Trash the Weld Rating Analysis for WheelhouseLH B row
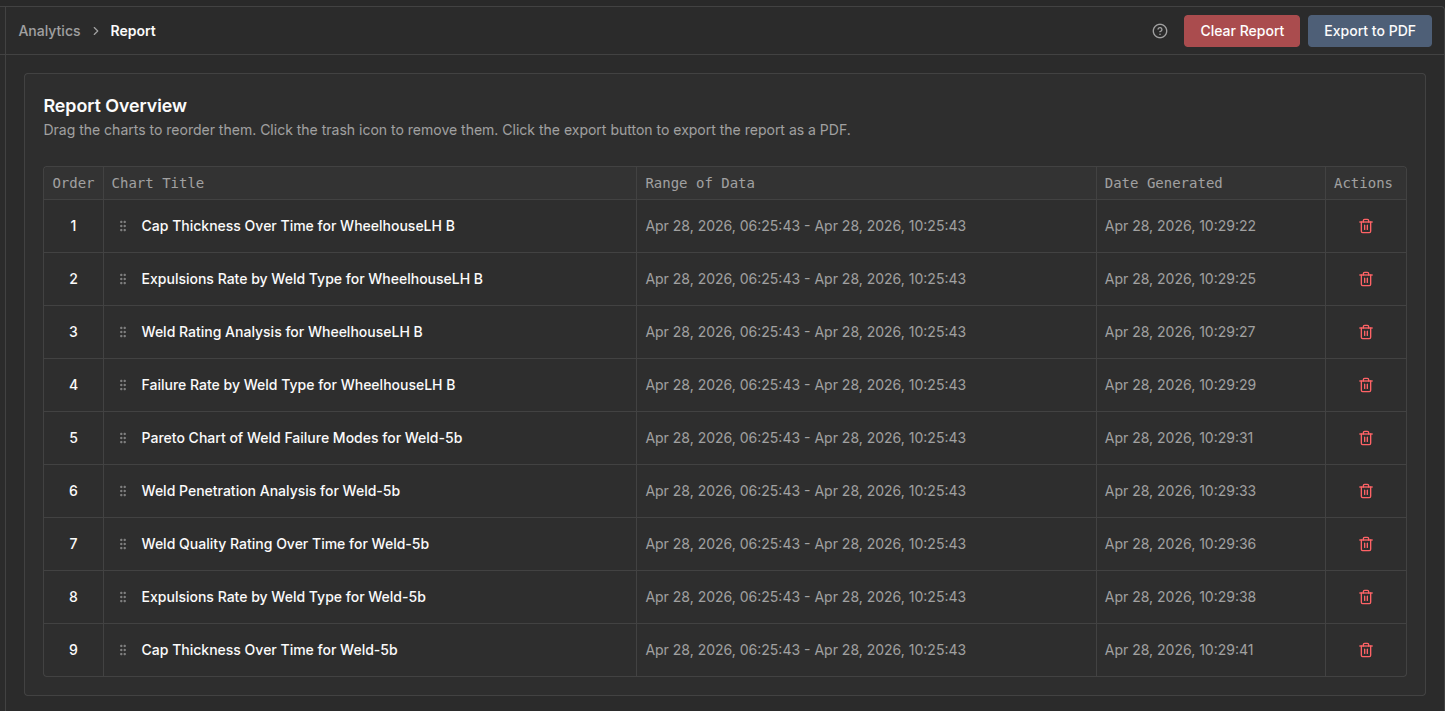Viewport: 1445px width, 711px height. click(x=1366, y=332)
